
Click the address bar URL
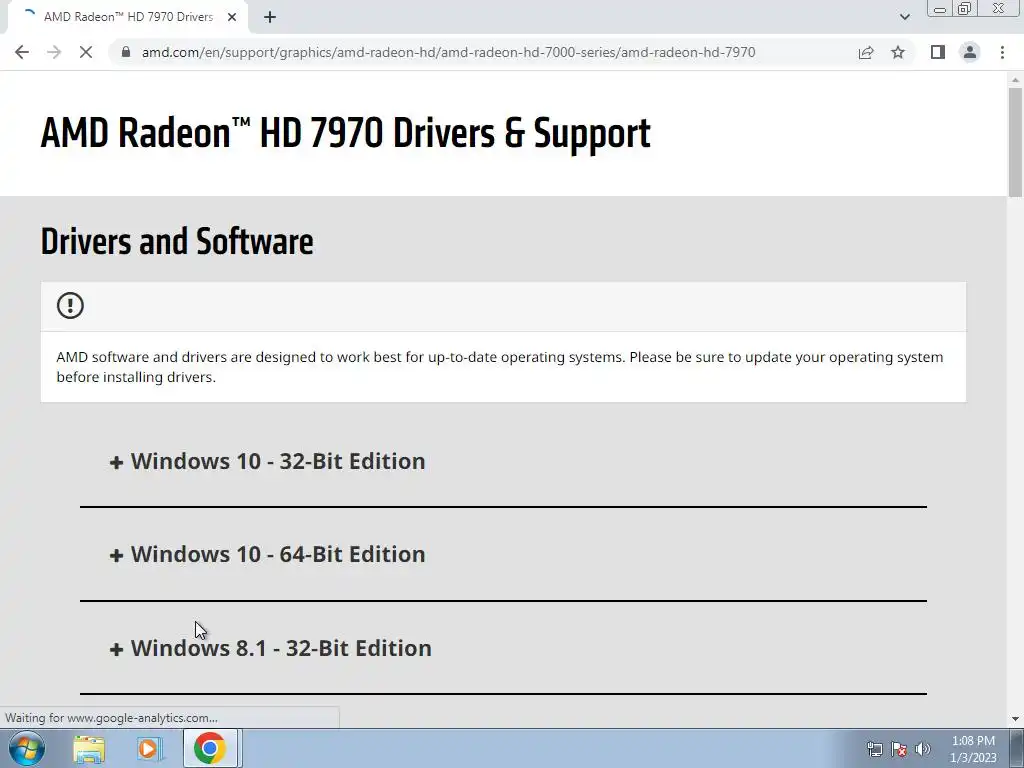[x=448, y=52]
